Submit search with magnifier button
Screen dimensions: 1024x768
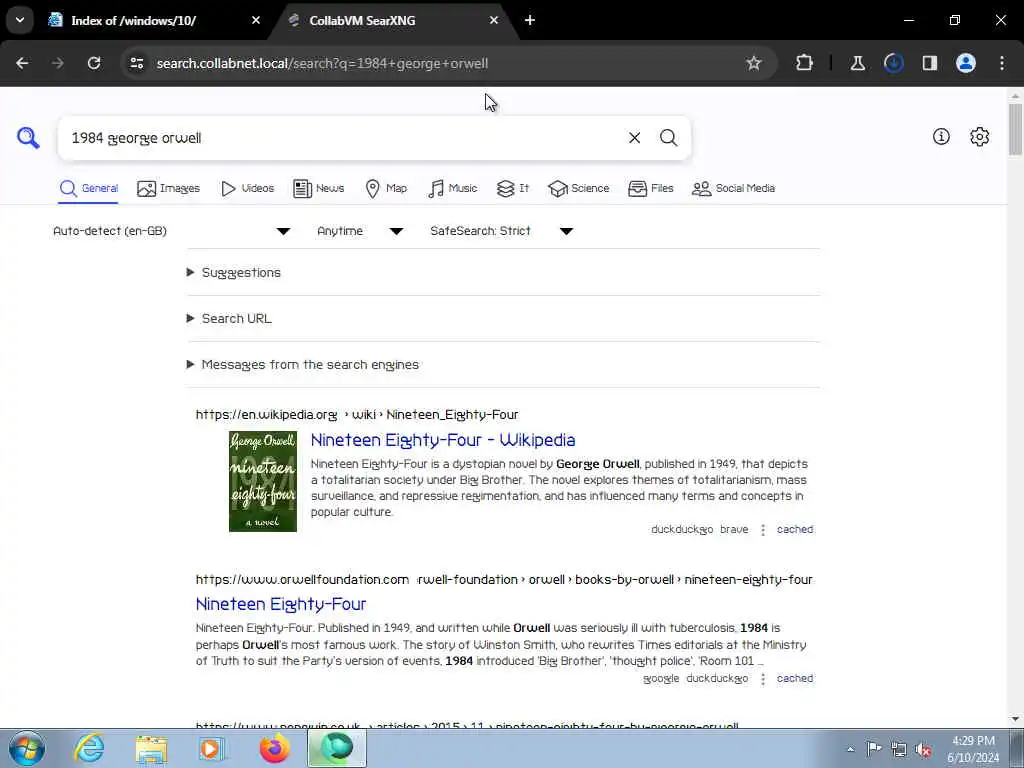click(668, 138)
